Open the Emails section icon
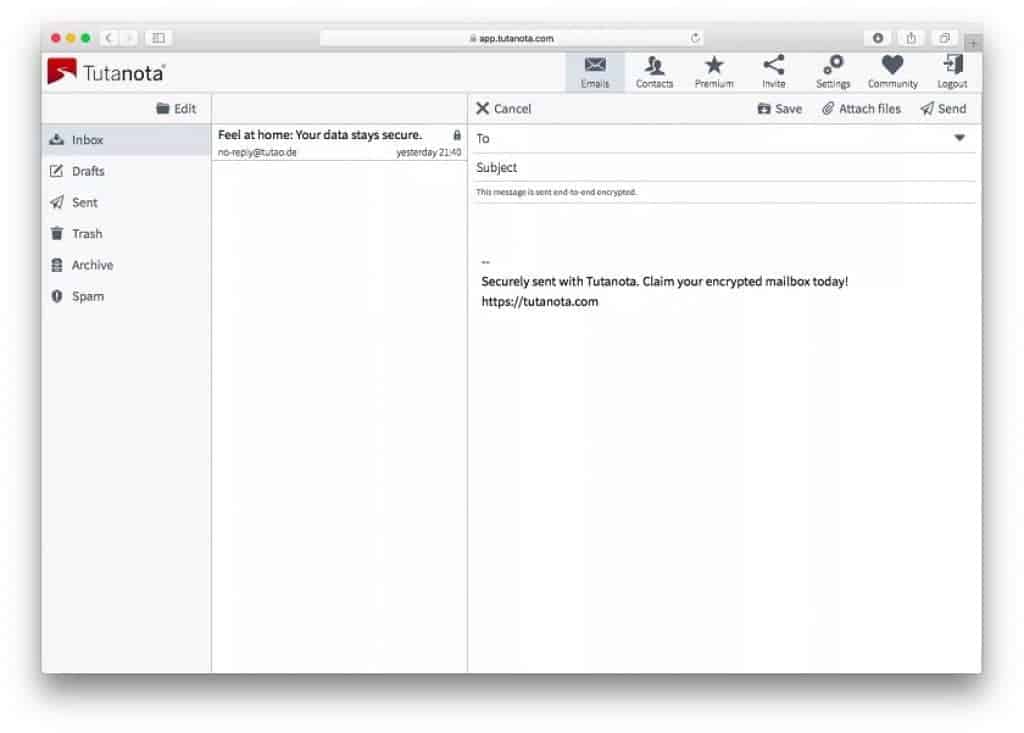The image size is (1024, 733). 595,66
